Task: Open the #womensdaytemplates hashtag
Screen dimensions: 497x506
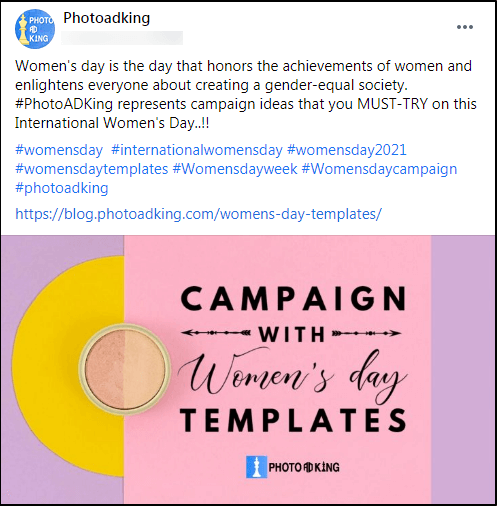Action: (x=92, y=169)
